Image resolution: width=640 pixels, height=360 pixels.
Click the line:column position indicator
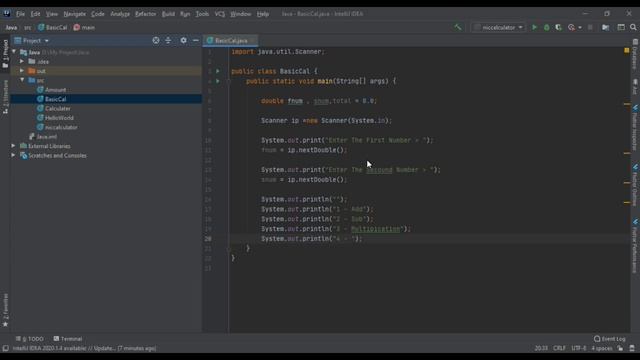[x=541, y=348]
